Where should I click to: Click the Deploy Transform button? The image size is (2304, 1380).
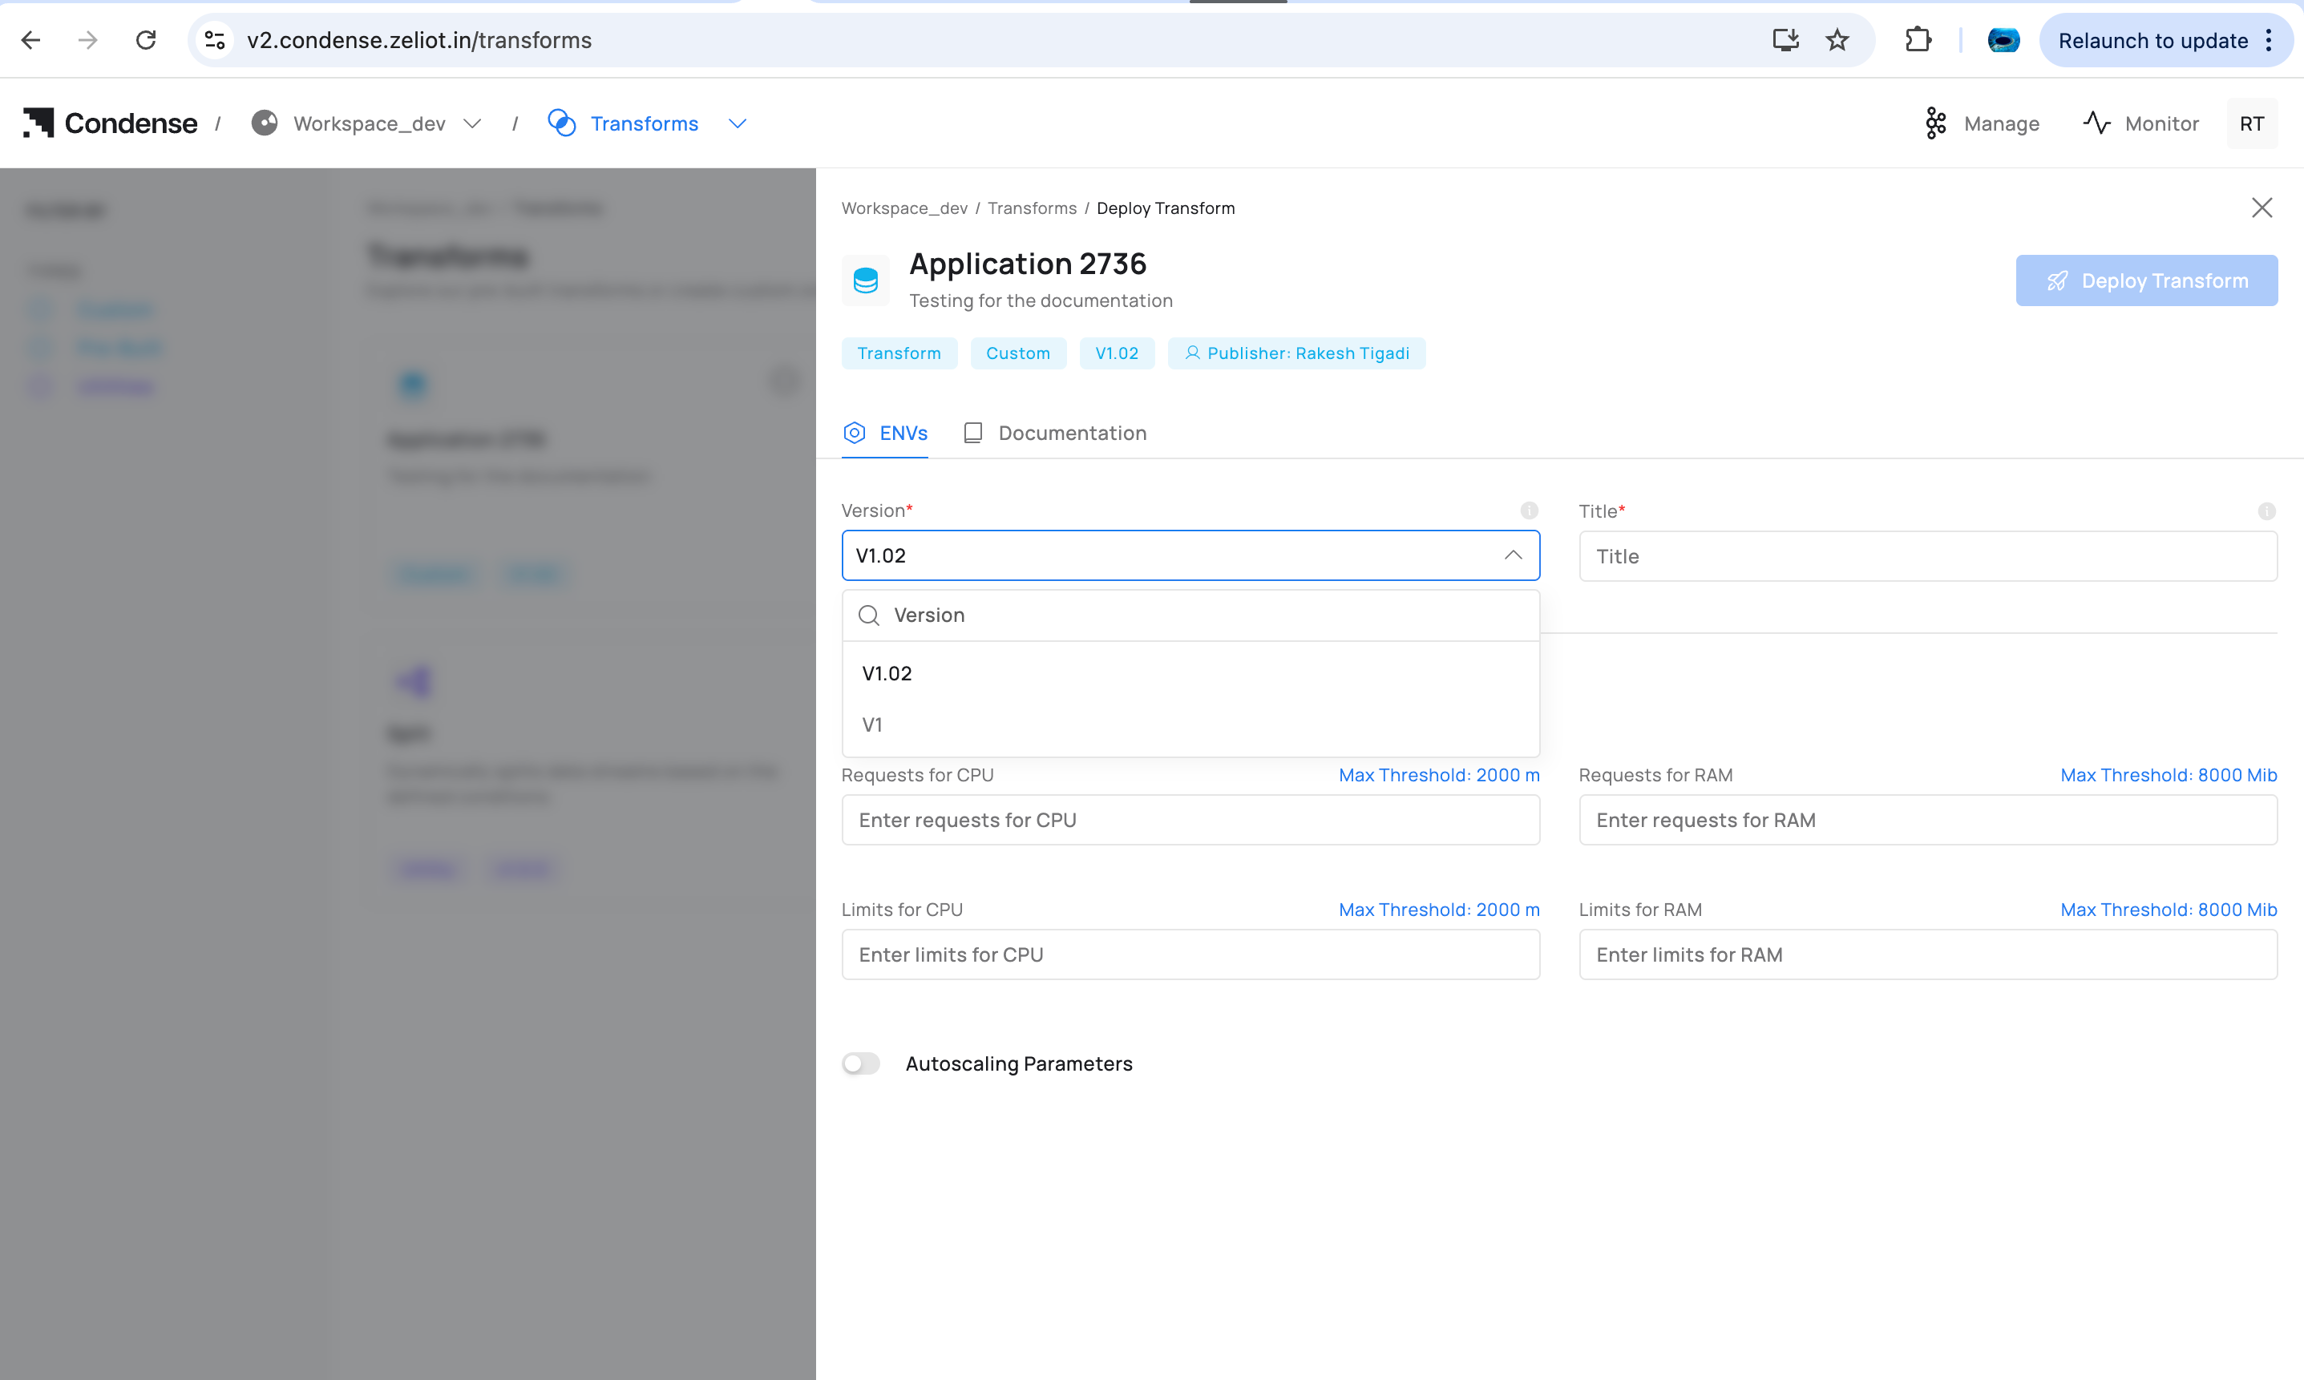tap(2146, 281)
